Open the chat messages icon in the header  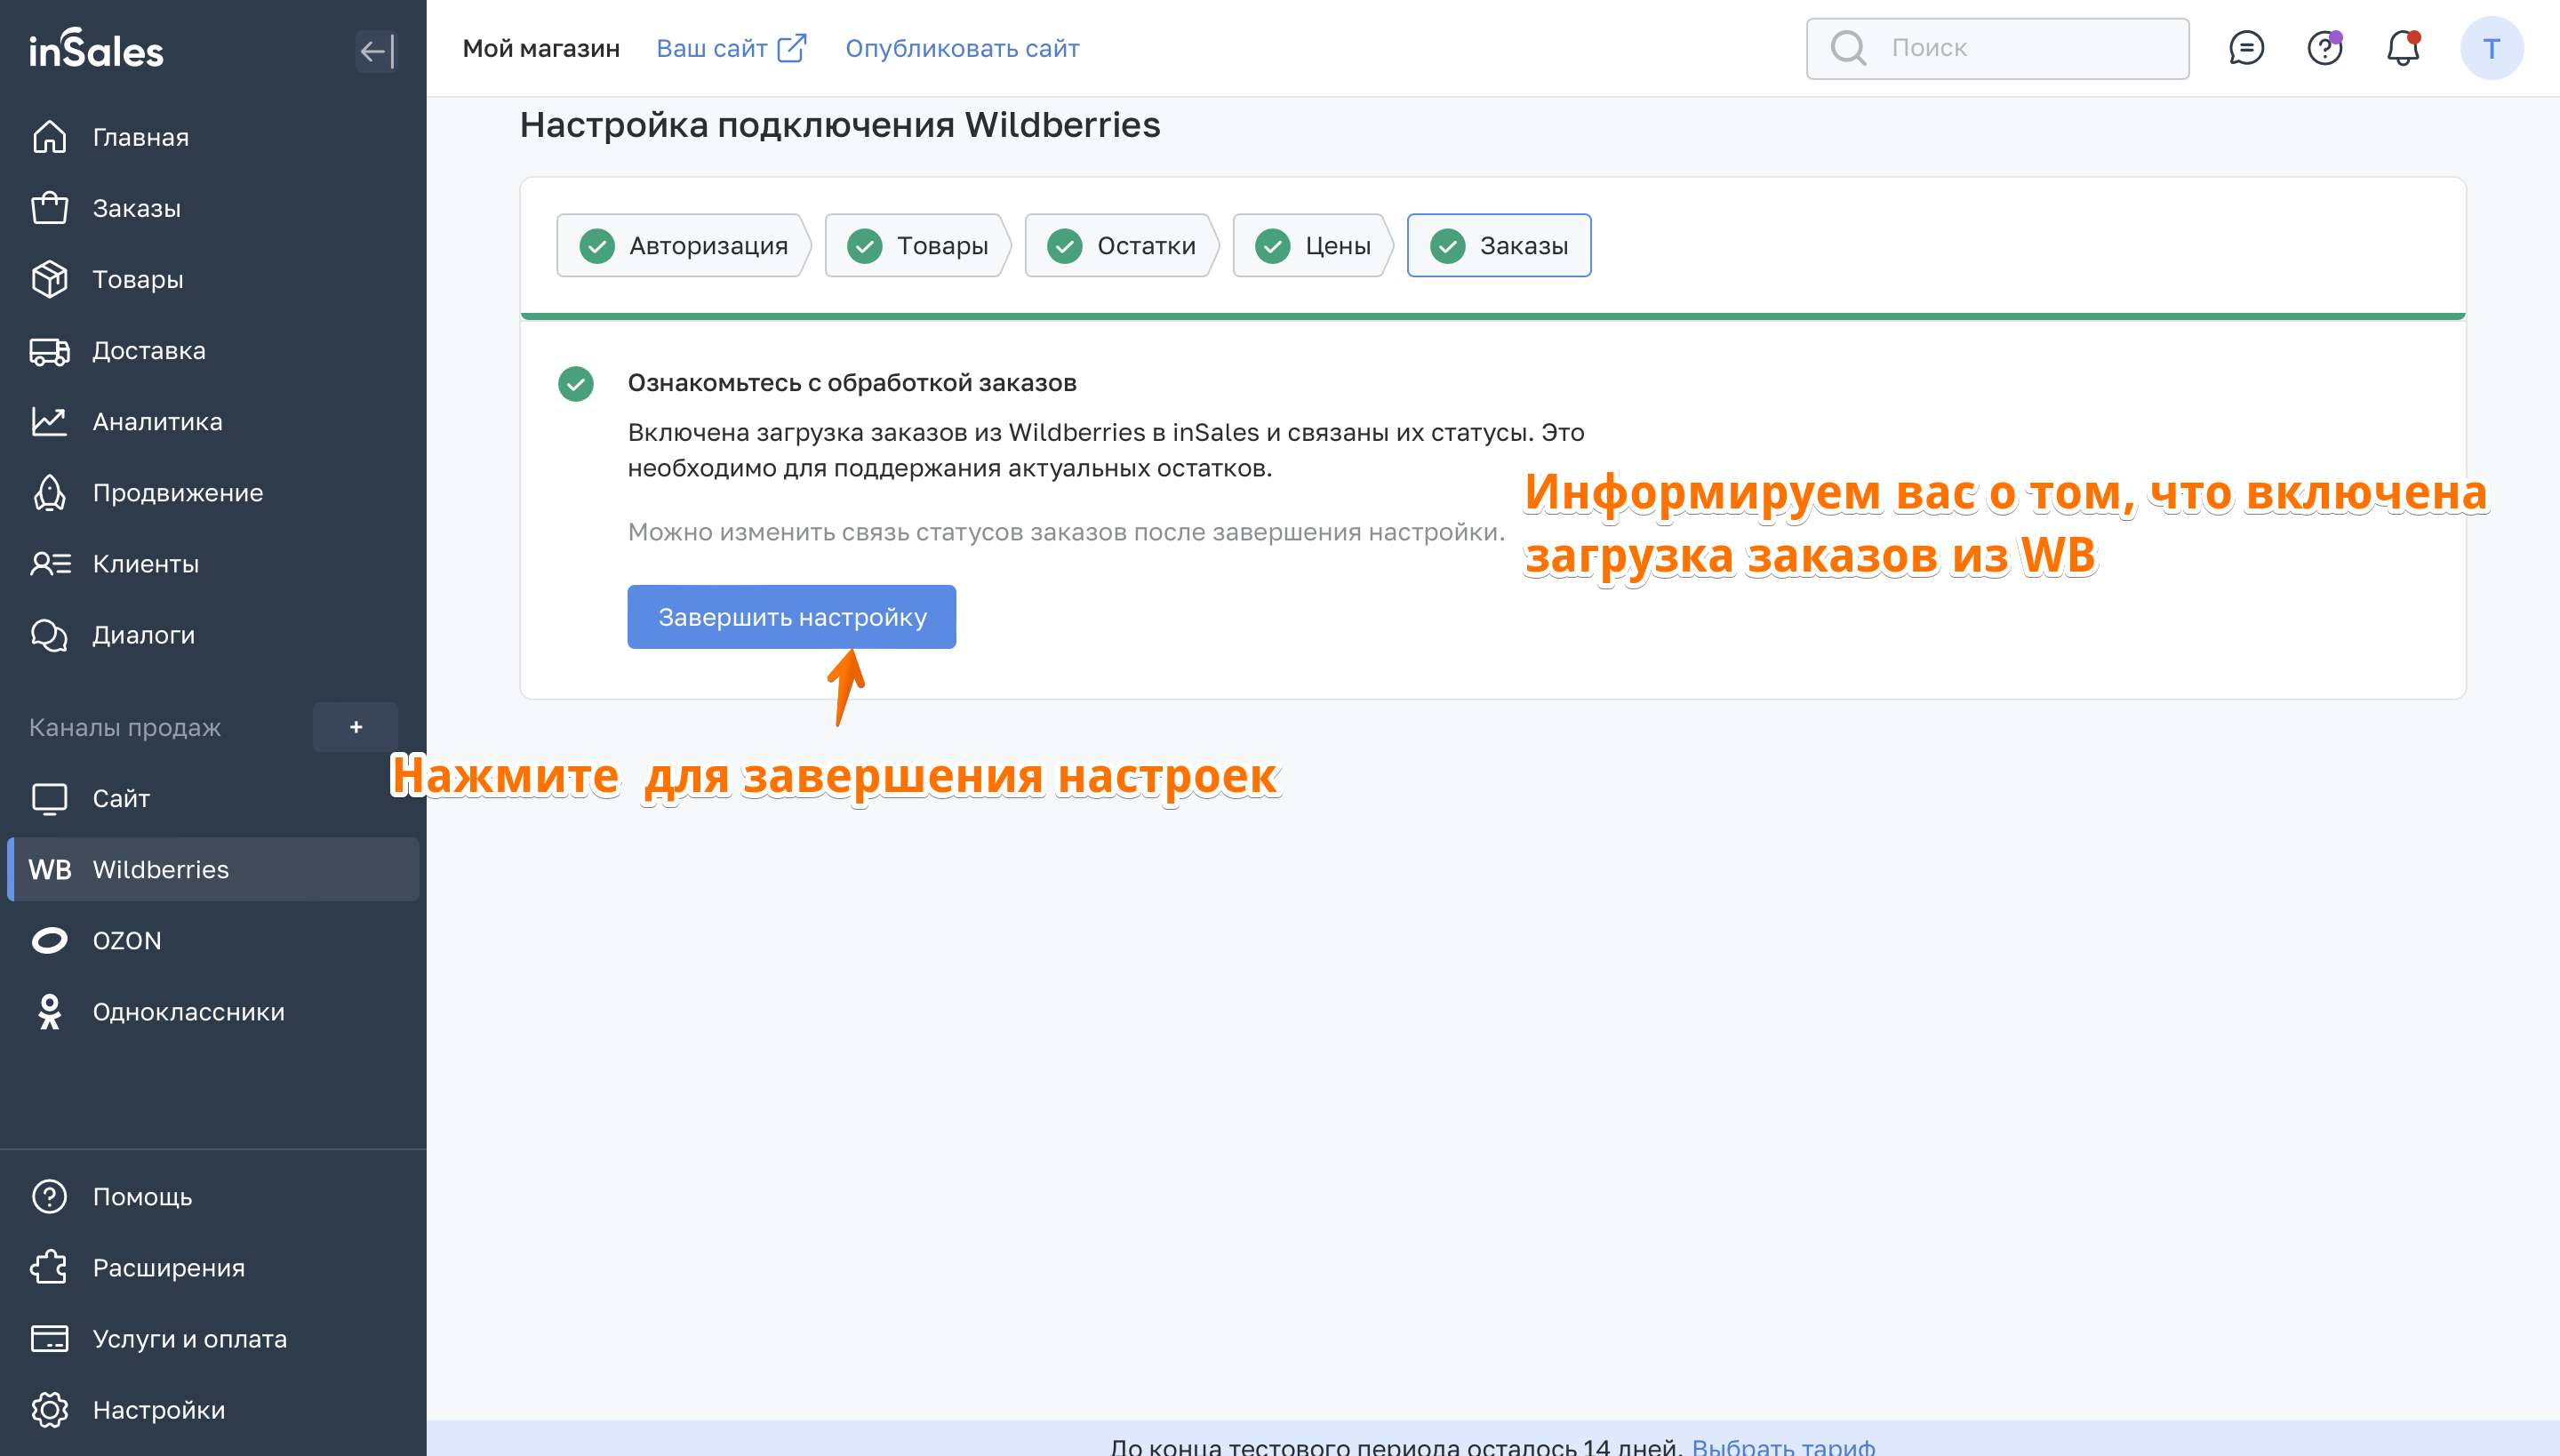pyautogui.click(x=2246, y=48)
